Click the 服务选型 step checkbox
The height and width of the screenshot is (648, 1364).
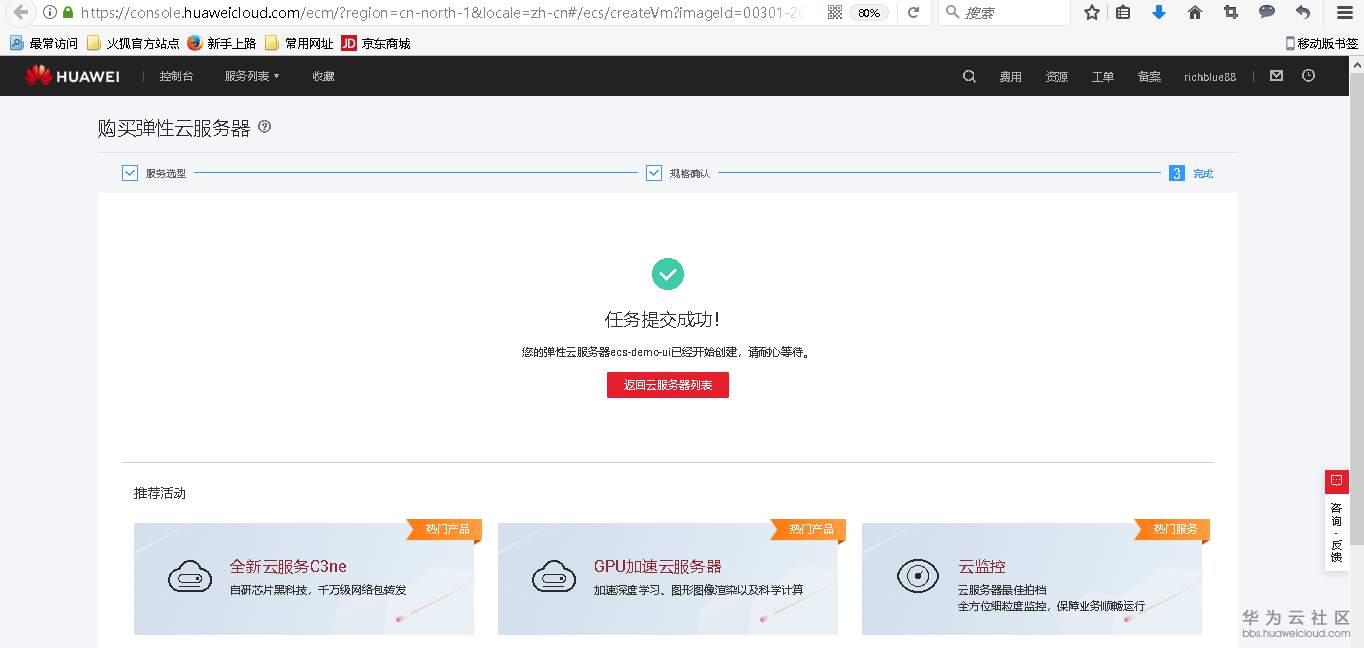tap(129, 172)
